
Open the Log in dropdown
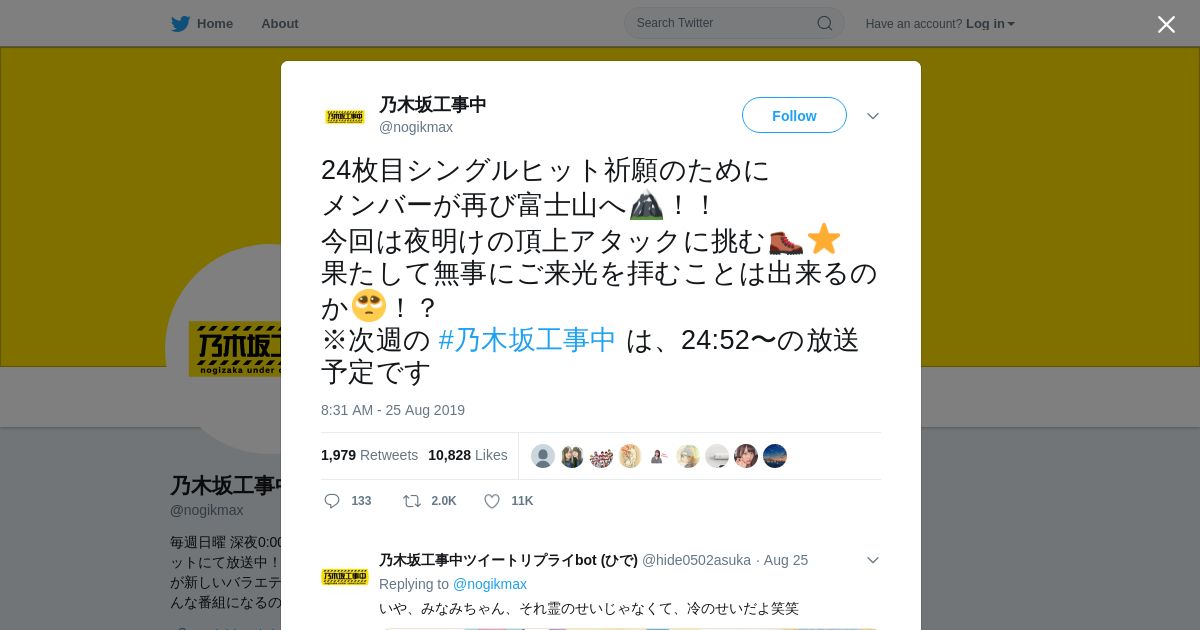pos(990,24)
